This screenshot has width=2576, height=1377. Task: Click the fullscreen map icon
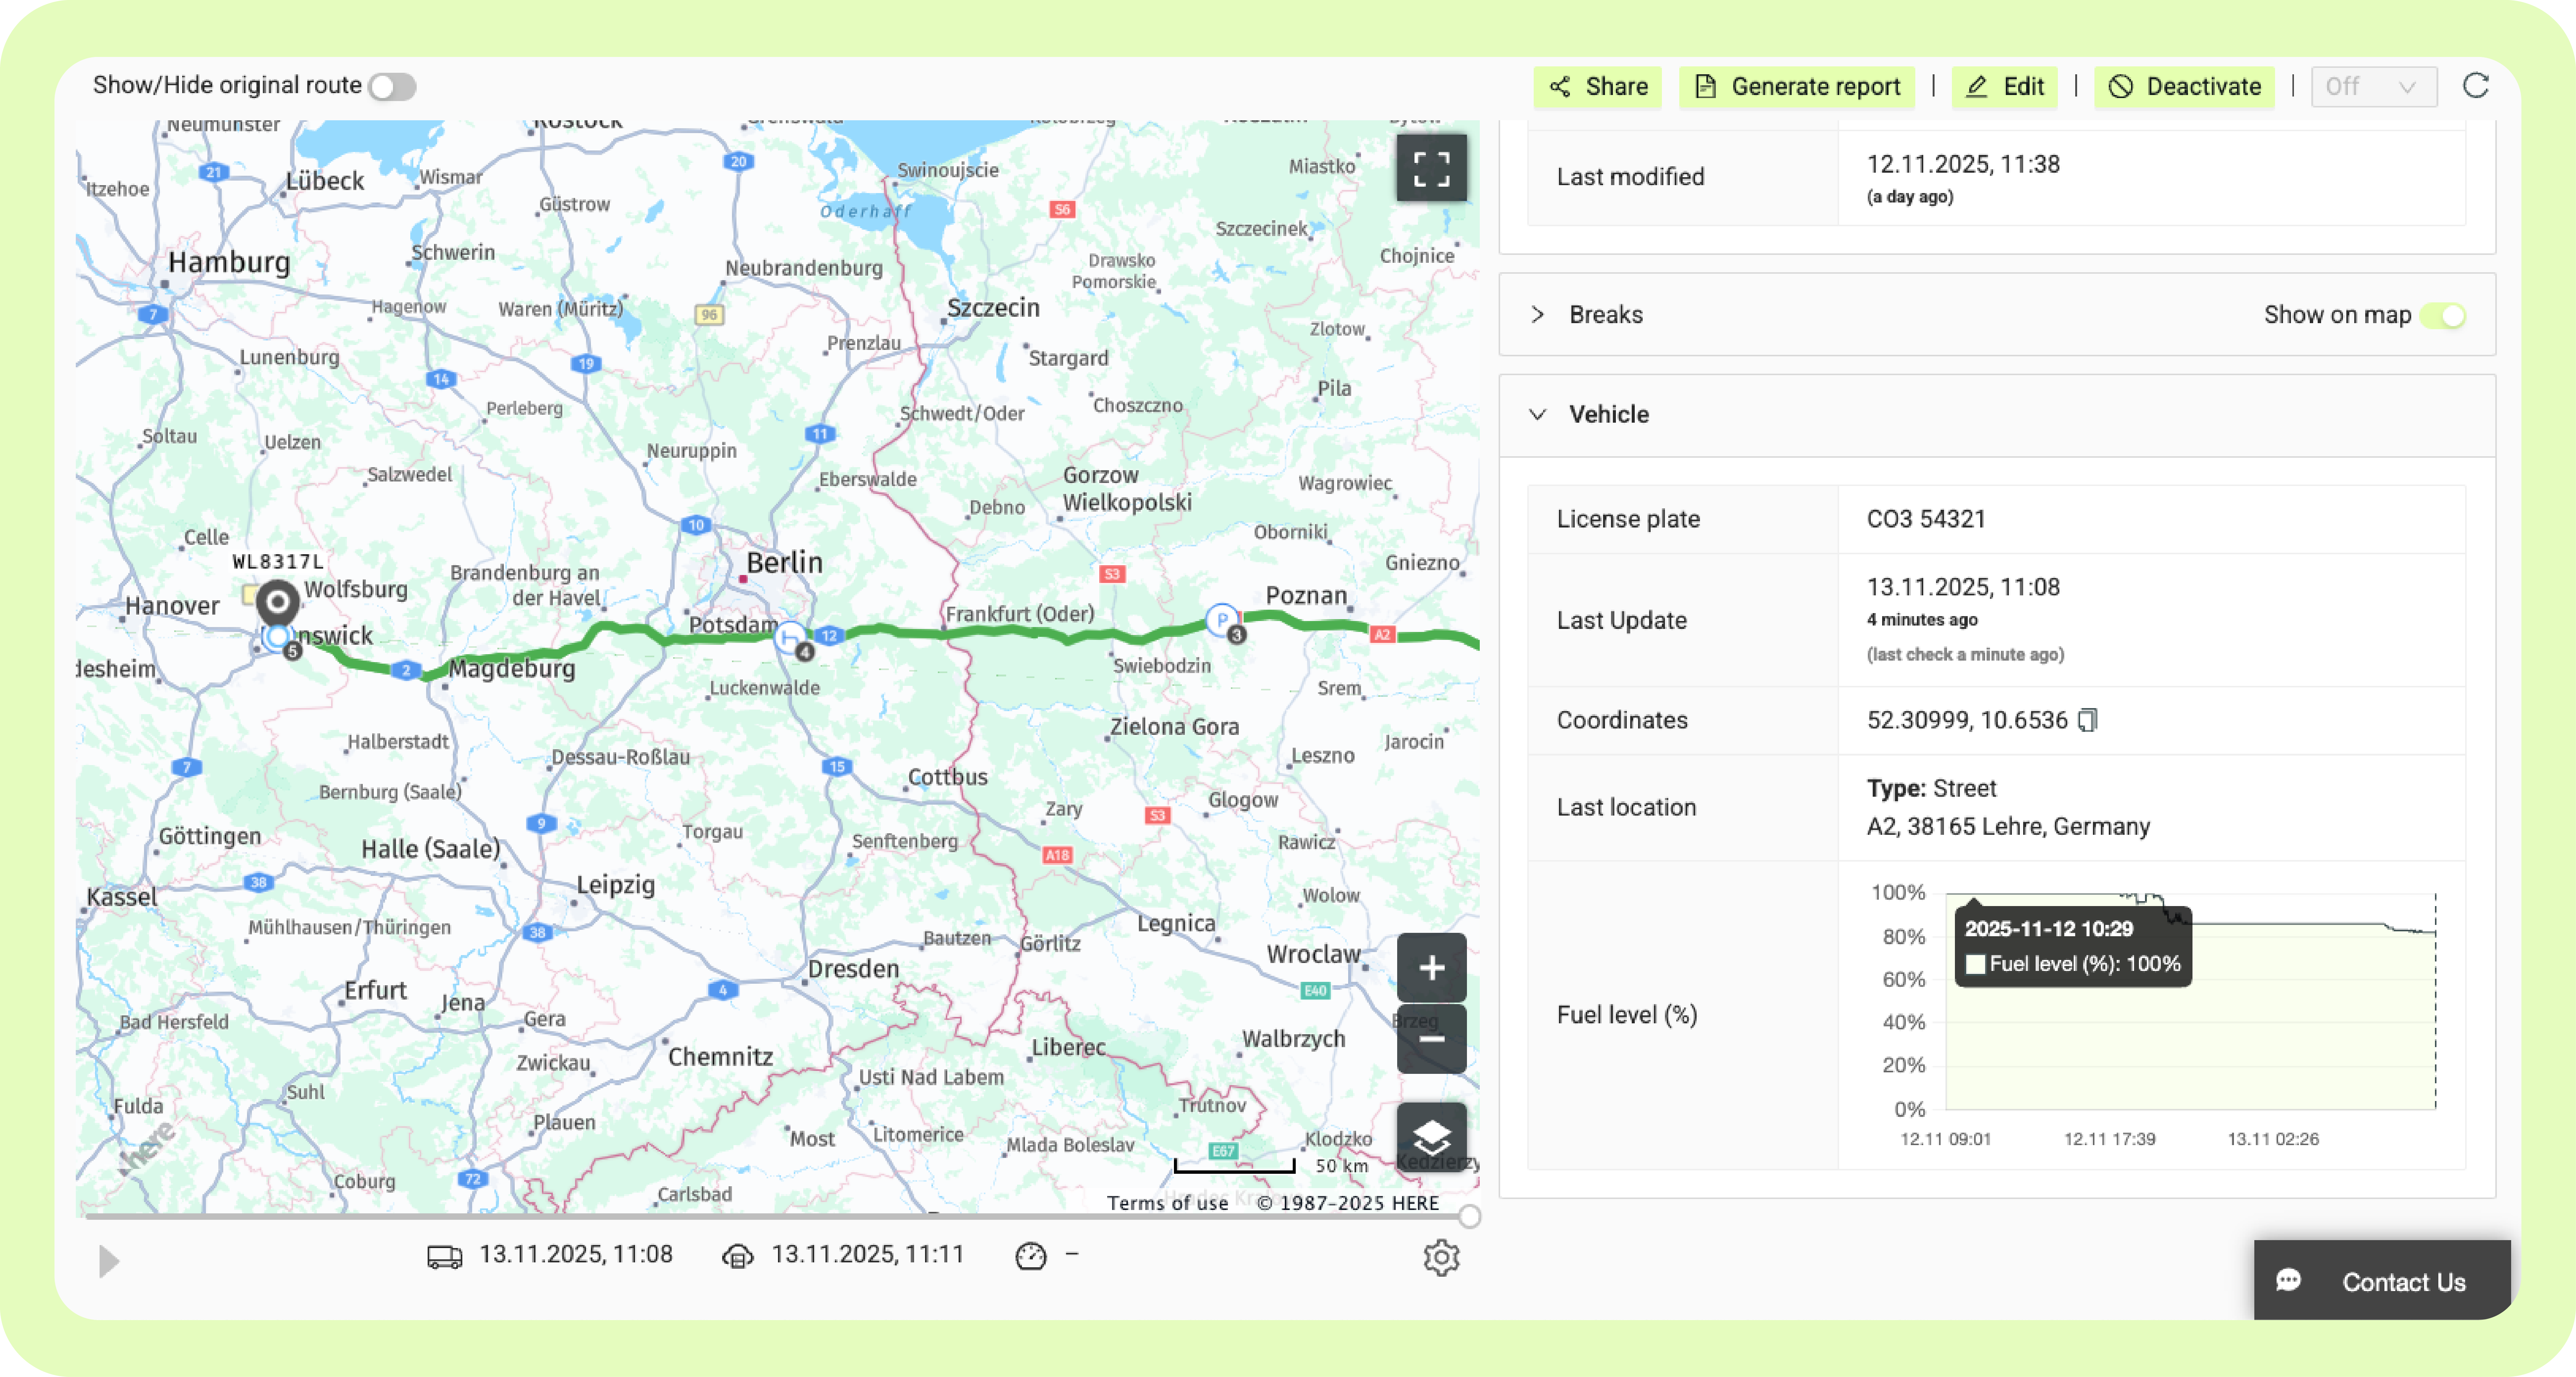pos(1431,168)
